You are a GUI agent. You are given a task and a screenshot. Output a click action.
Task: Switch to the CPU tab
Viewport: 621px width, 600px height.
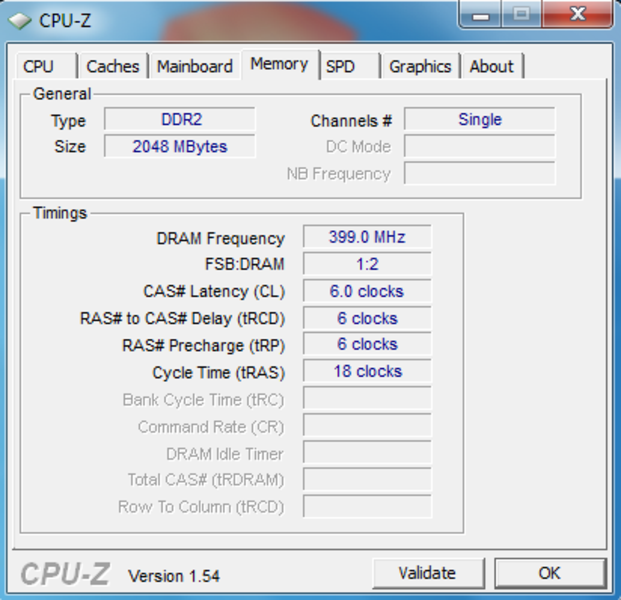click(46, 66)
